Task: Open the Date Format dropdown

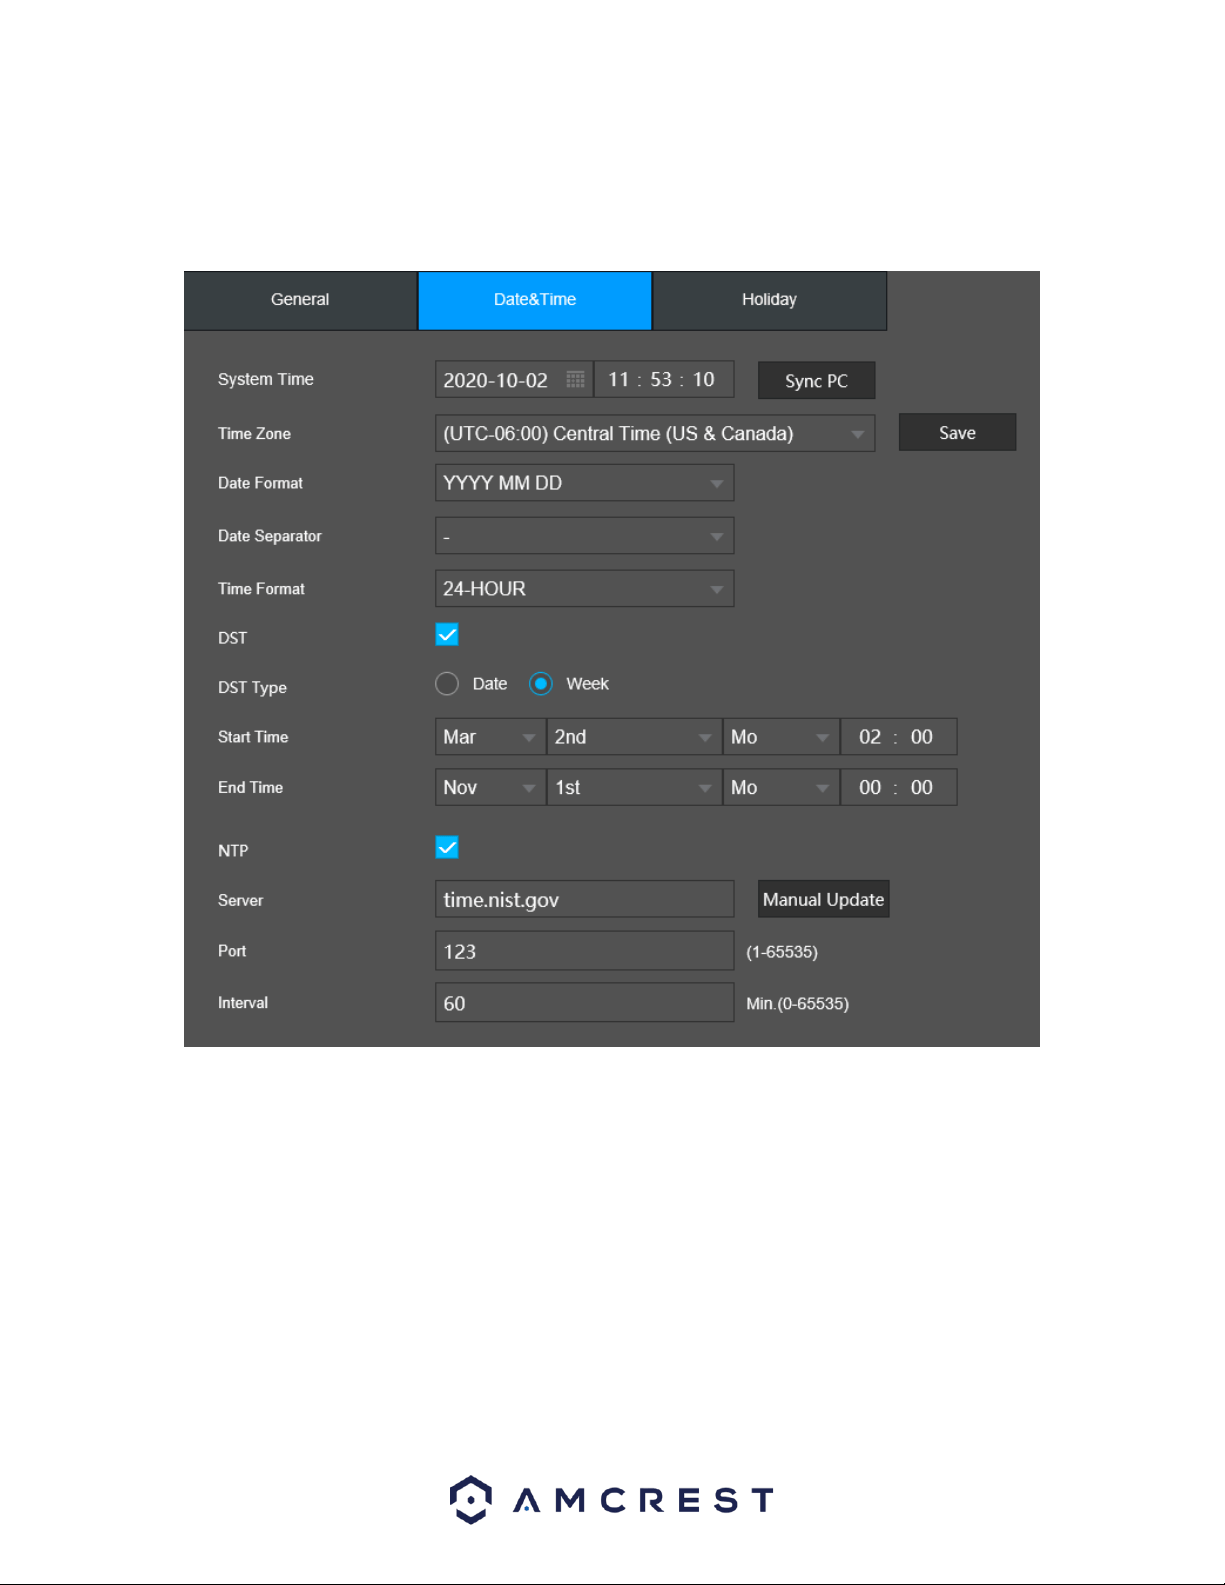Action: click(585, 483)
